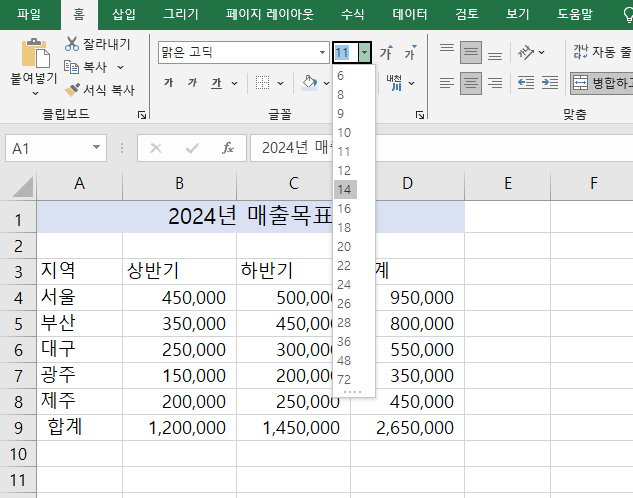
Task: Pick font size 8 from list
Action: tap(341, 94)
